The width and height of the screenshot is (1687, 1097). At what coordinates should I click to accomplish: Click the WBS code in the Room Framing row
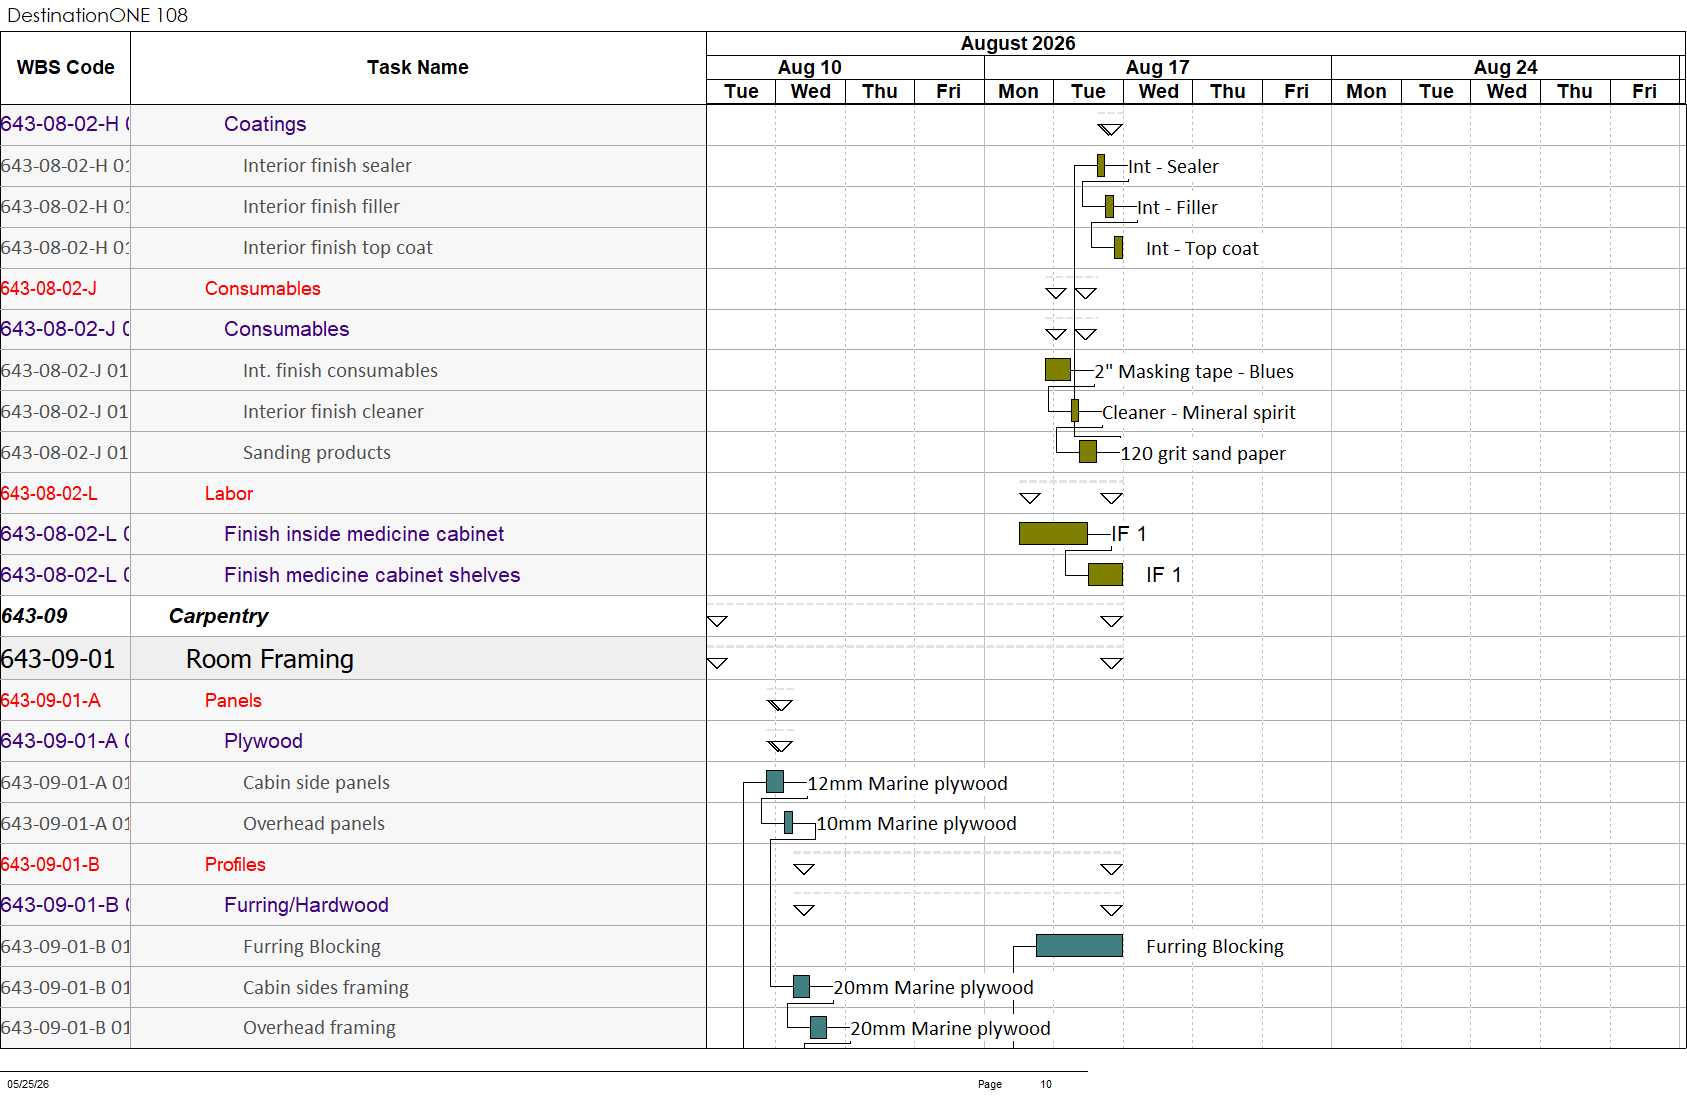58,659
